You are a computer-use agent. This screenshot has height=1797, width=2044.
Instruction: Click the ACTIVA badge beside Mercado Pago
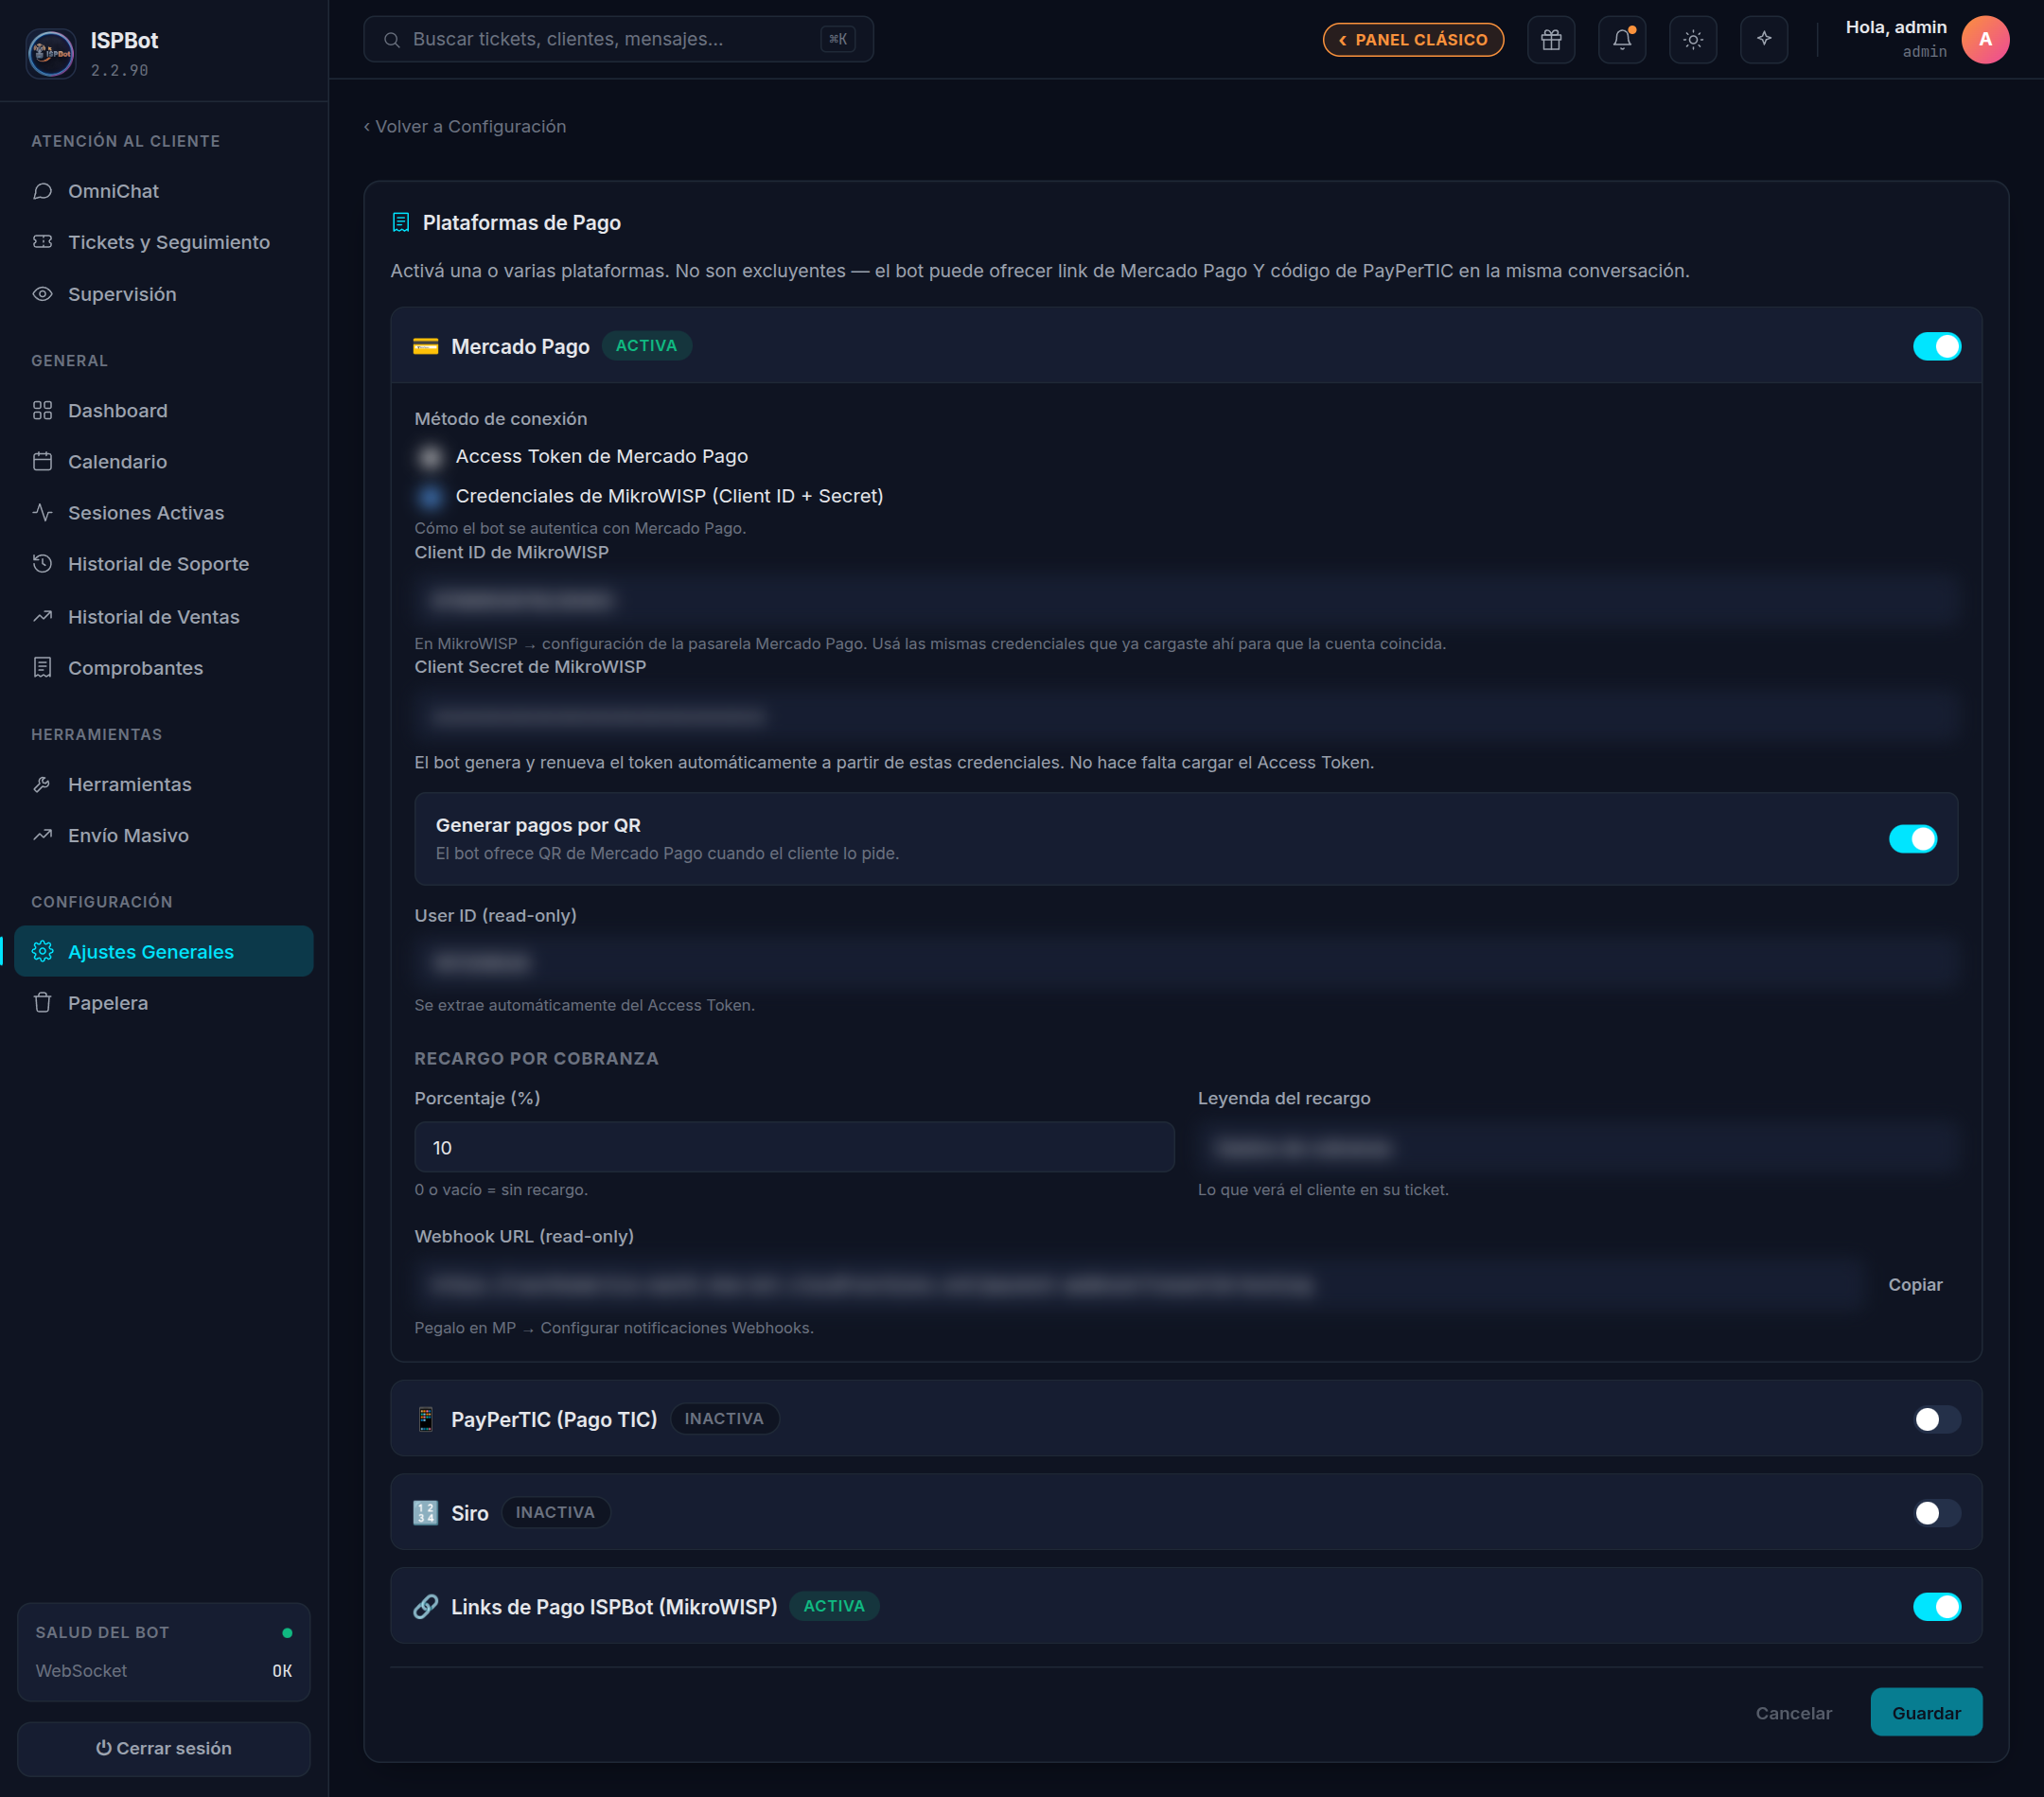tap(646, 346)
